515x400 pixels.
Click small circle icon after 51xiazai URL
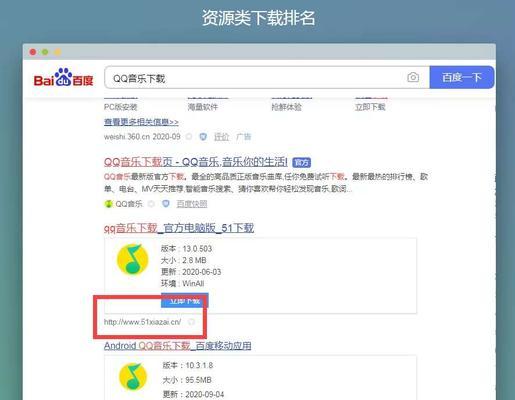click(x=191, y=322)
